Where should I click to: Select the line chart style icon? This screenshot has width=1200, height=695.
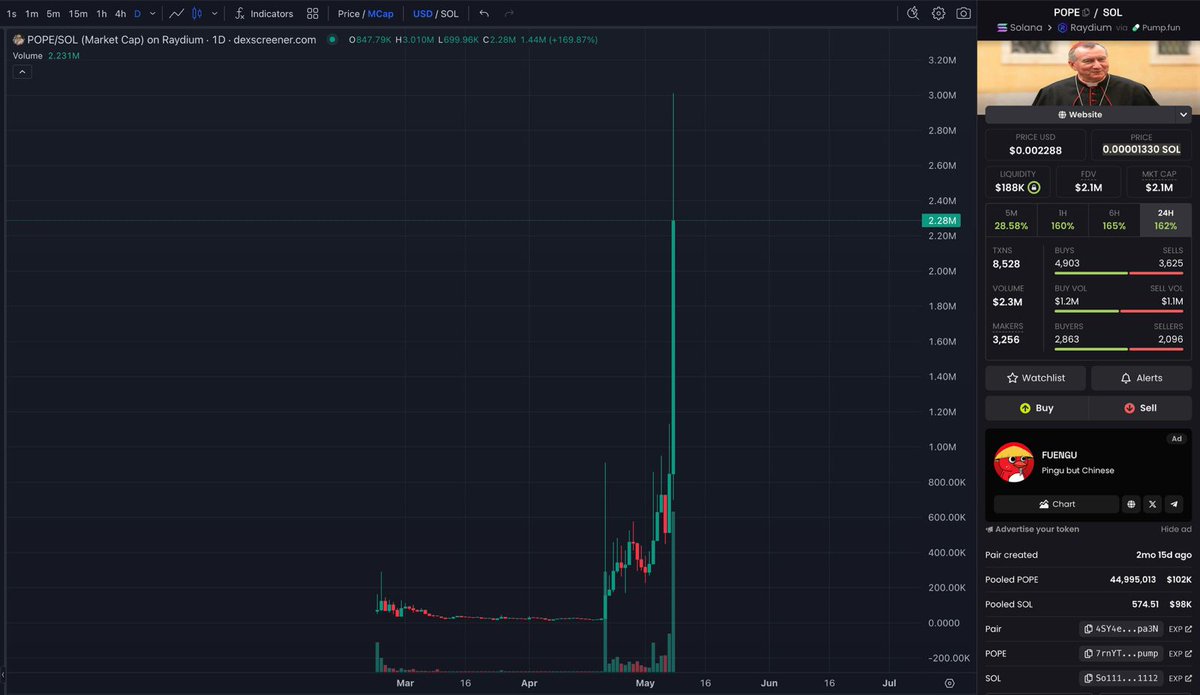(x=177, y=14)
